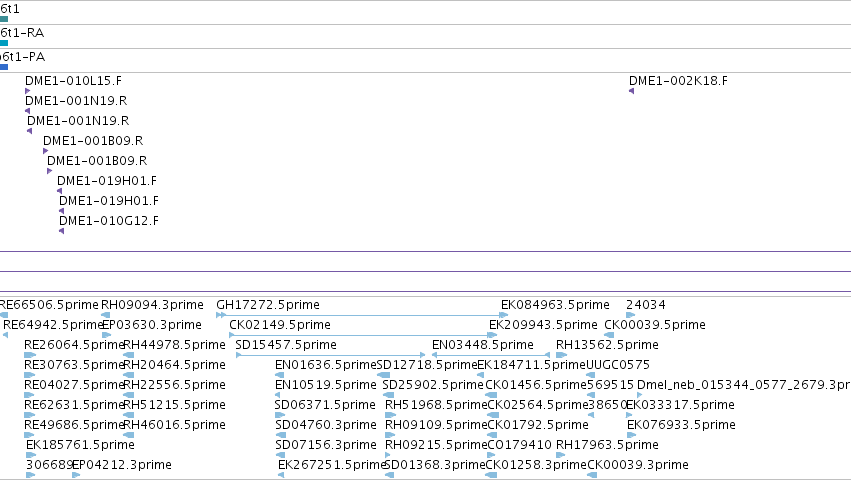851x480 pixels.
Task: Select the 6t1-PA protein label
Action: 22,56
